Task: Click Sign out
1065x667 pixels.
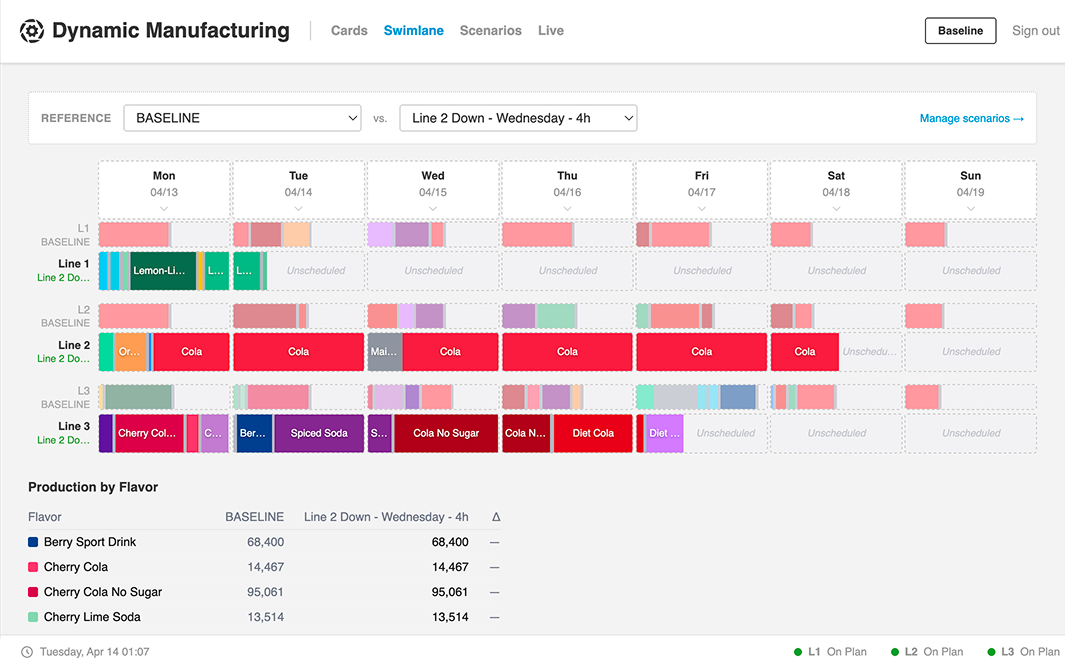Action: coord(1036,31)
